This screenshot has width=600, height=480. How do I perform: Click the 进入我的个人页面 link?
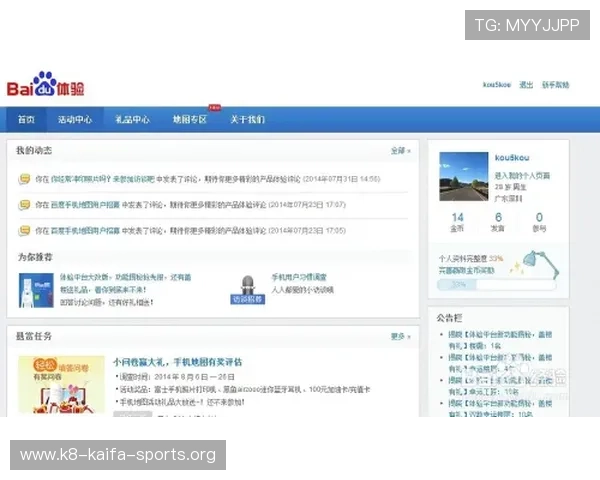point(522,176)
